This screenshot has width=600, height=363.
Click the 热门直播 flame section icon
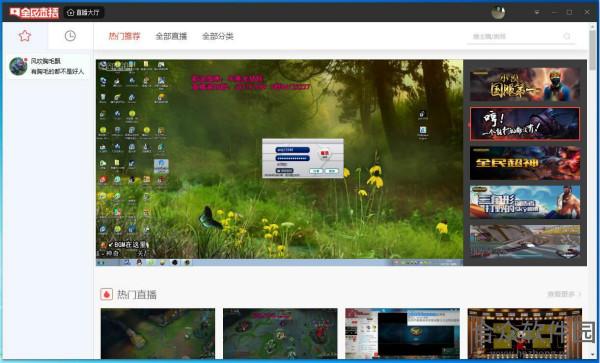coord(106,294)
